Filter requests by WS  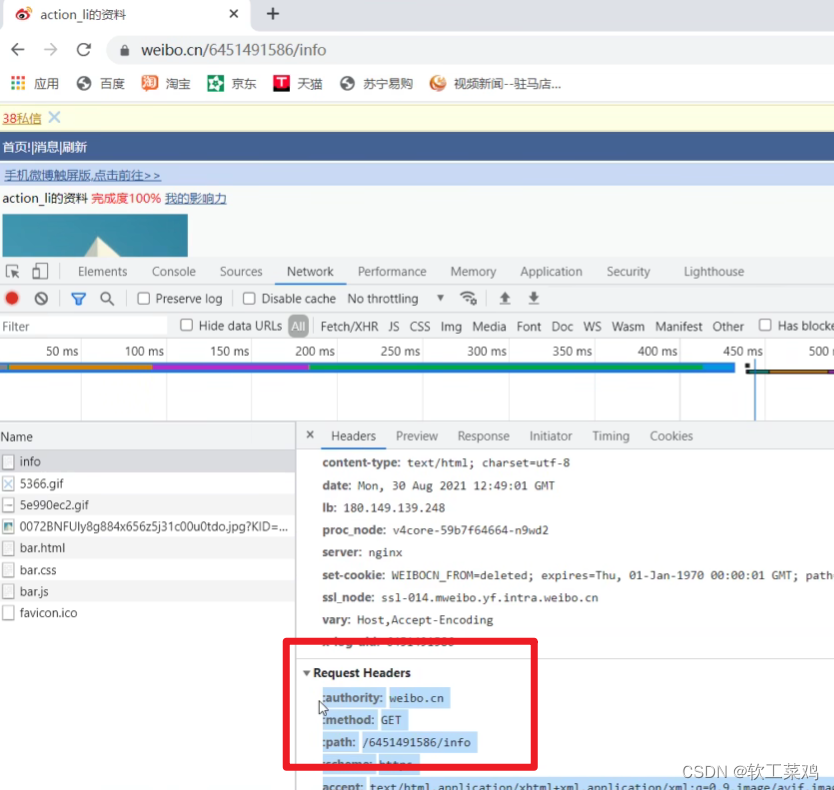(592, 326)
